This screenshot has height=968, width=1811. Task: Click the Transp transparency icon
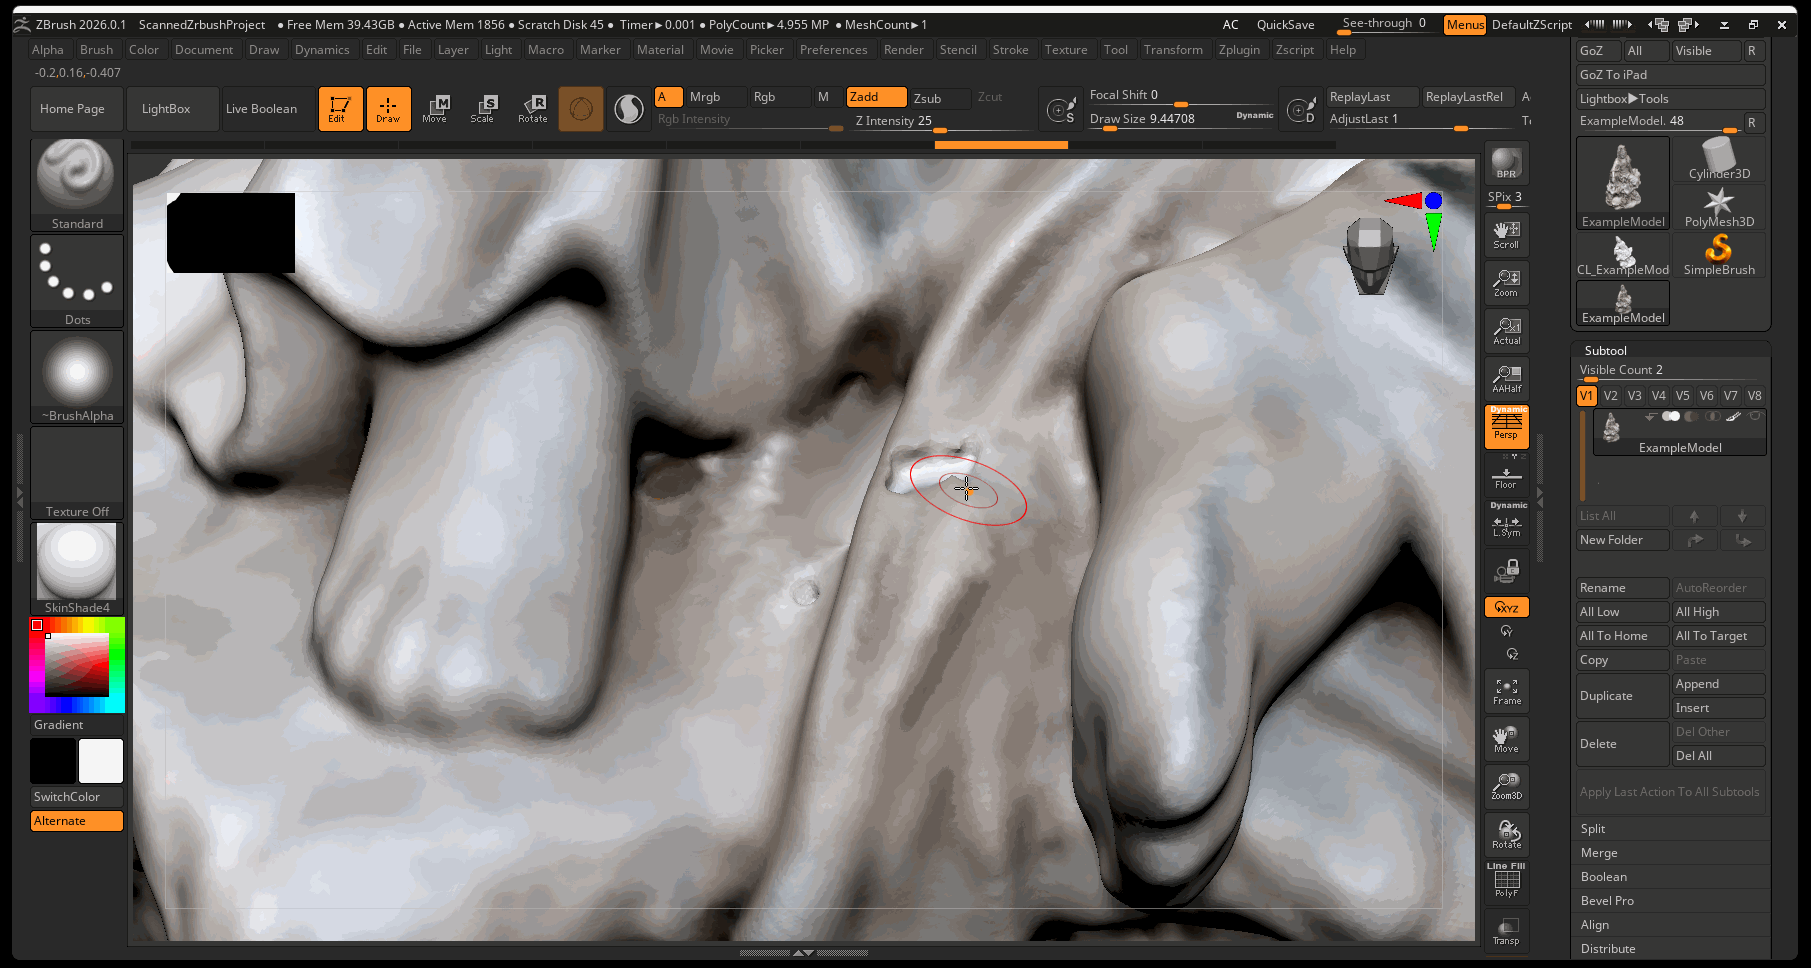point(1506,931)
